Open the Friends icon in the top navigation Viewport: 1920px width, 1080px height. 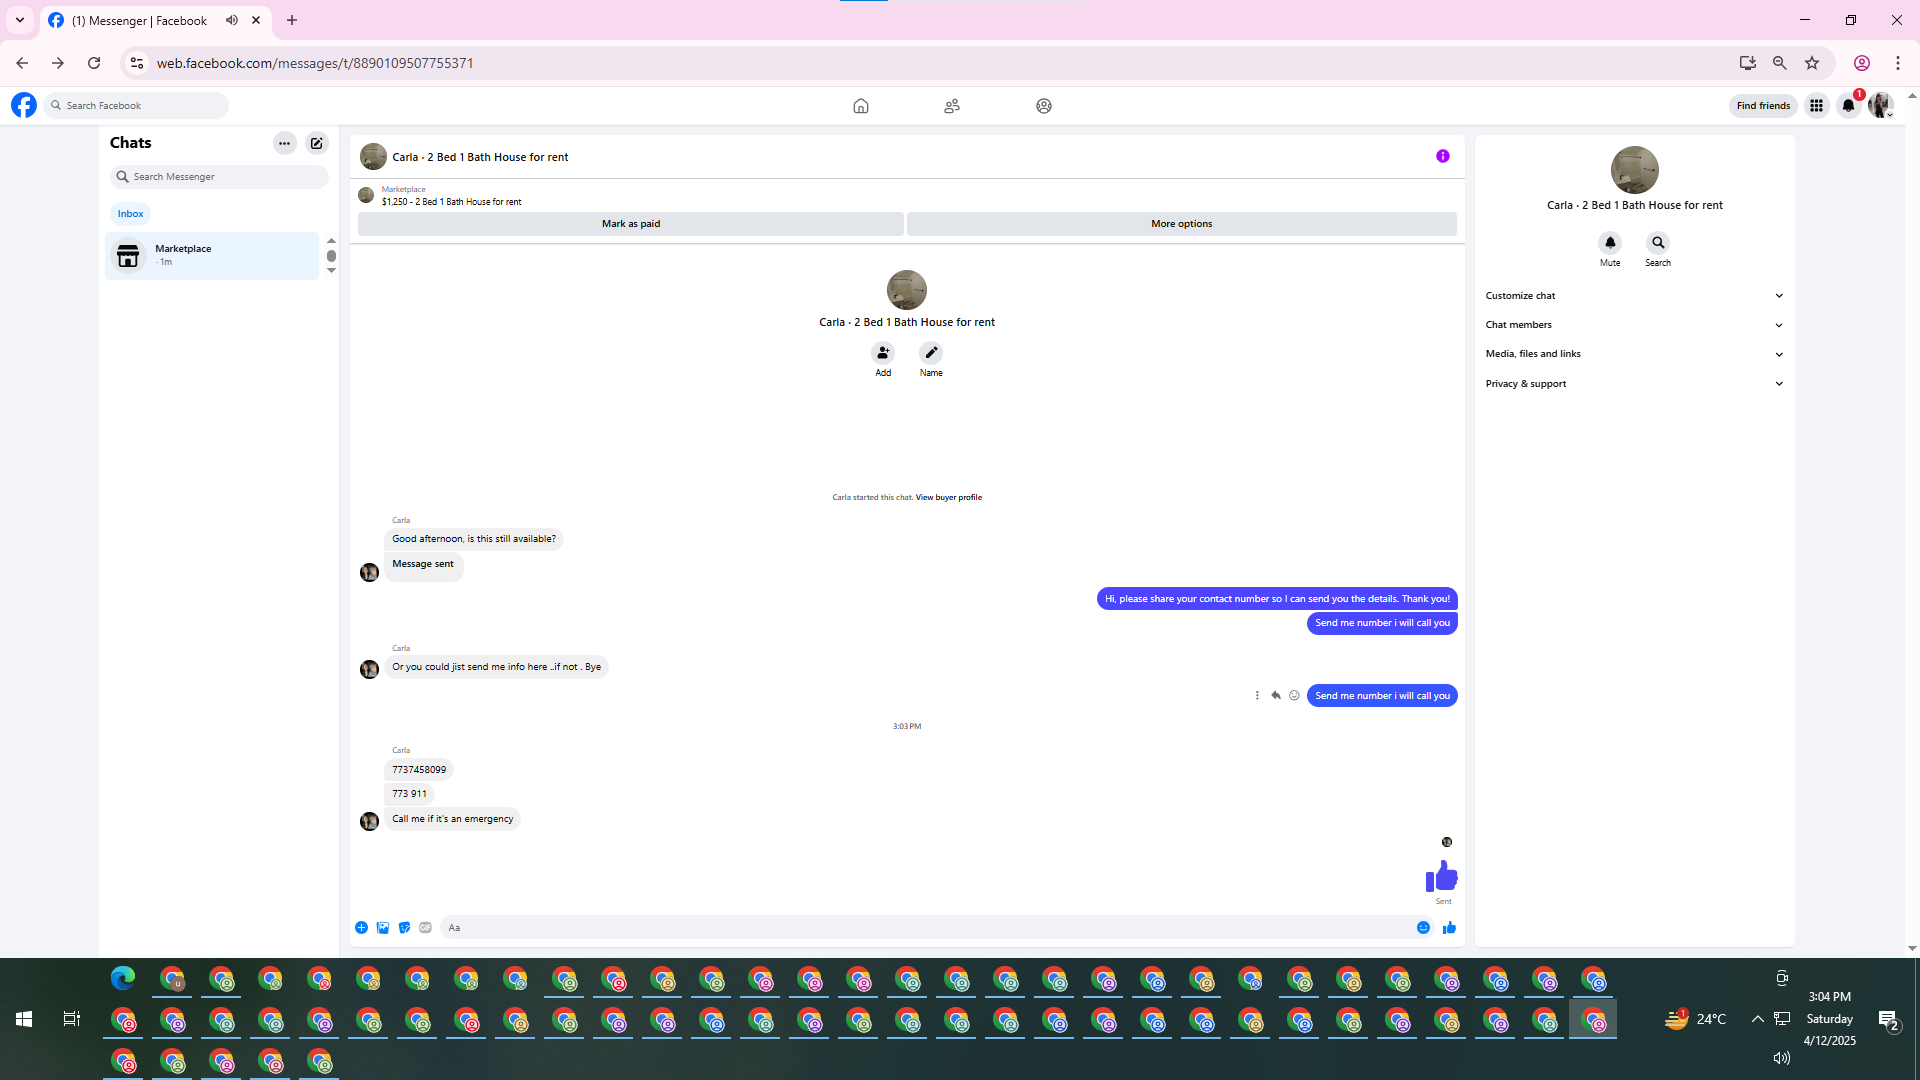tap(952, 106)
